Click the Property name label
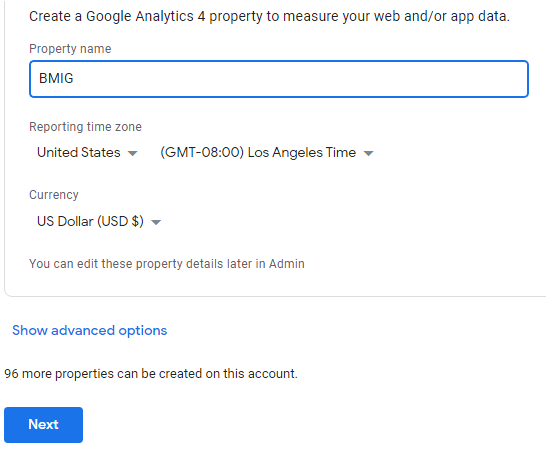Viewport: 546px width, 455px height. (x=70, y=49)
